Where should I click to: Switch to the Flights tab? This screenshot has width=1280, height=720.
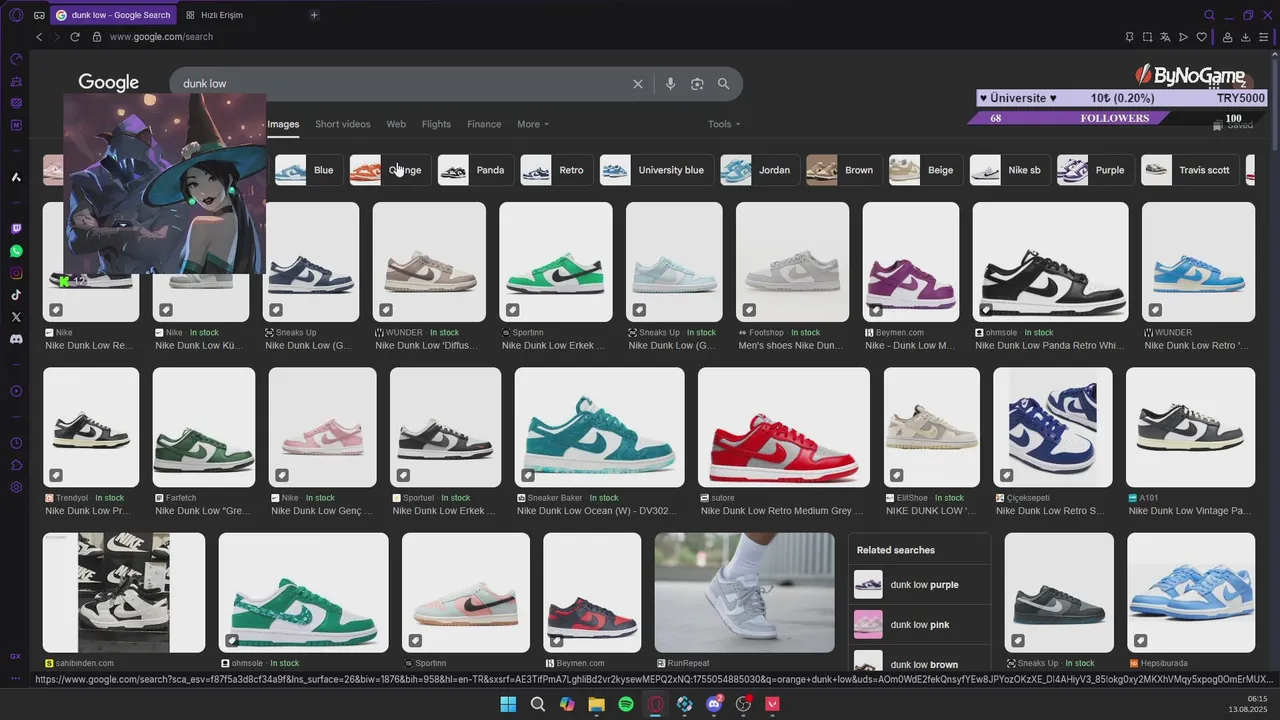tap(436, 124)
